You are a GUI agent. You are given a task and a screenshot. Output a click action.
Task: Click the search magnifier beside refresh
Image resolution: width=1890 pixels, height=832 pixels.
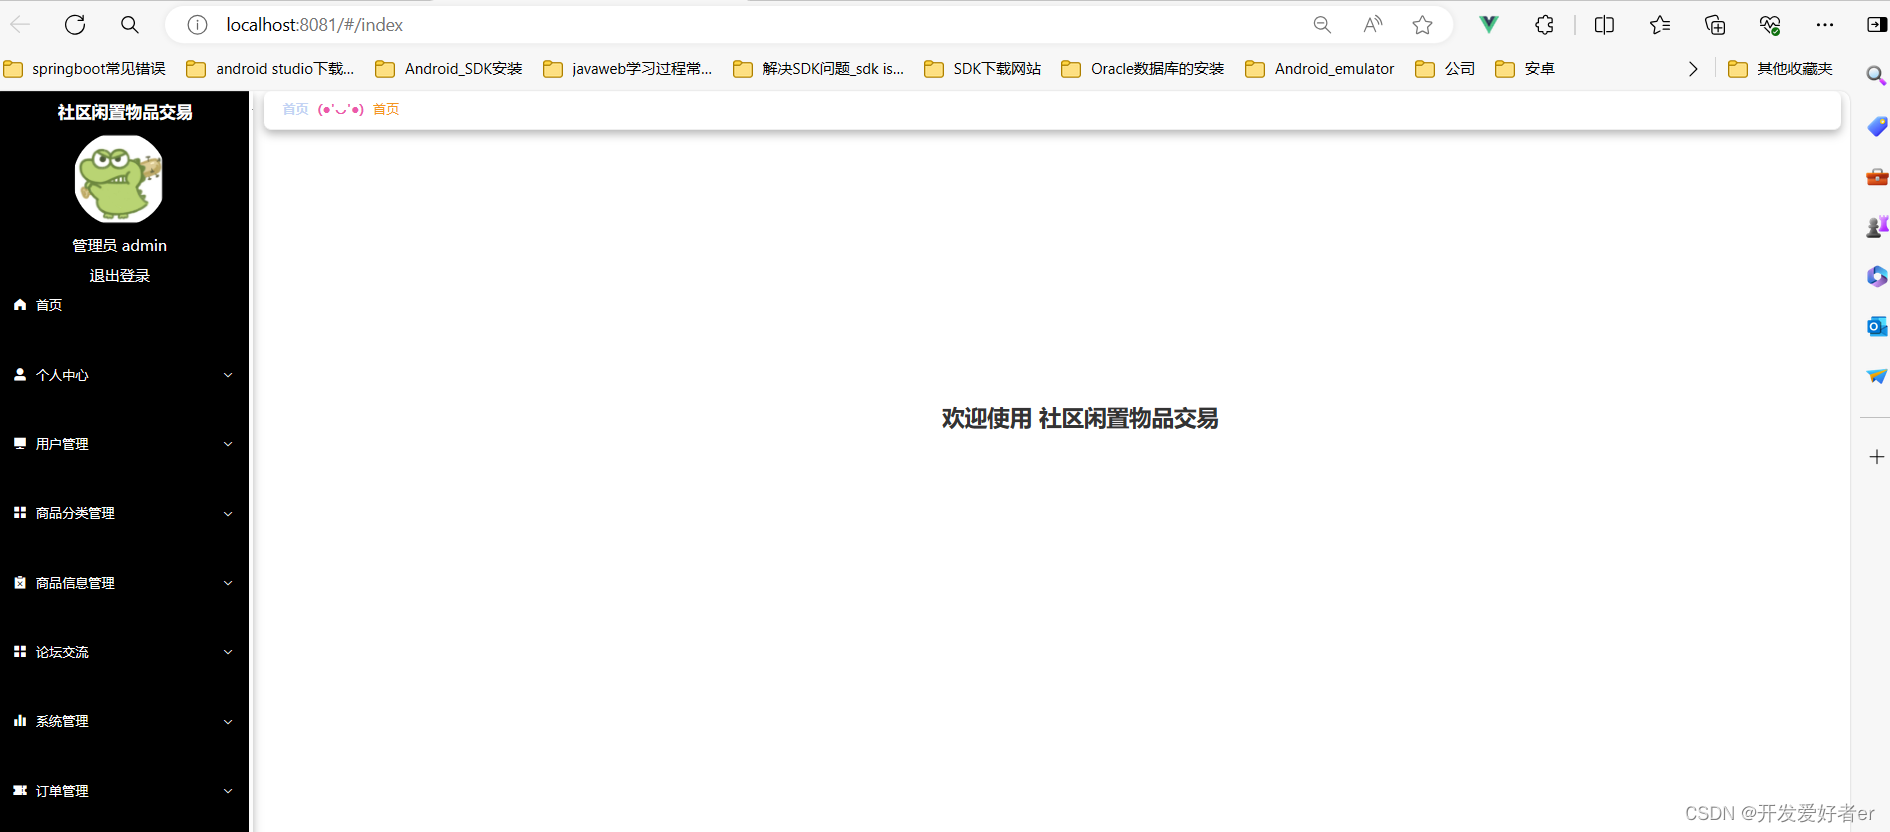pos(130,25)
